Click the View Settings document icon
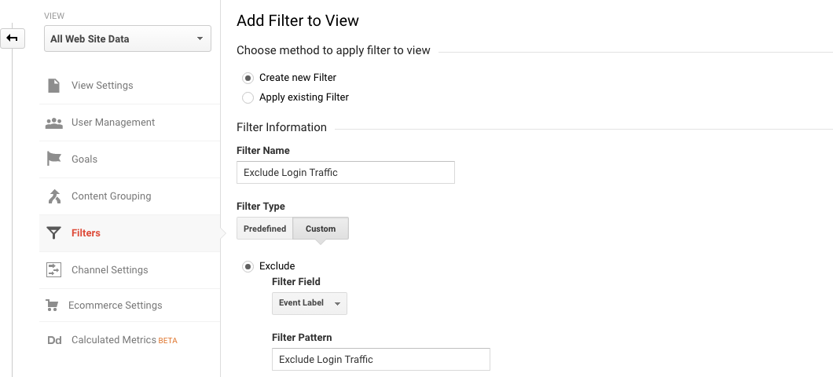 click(x=54, y=85)
